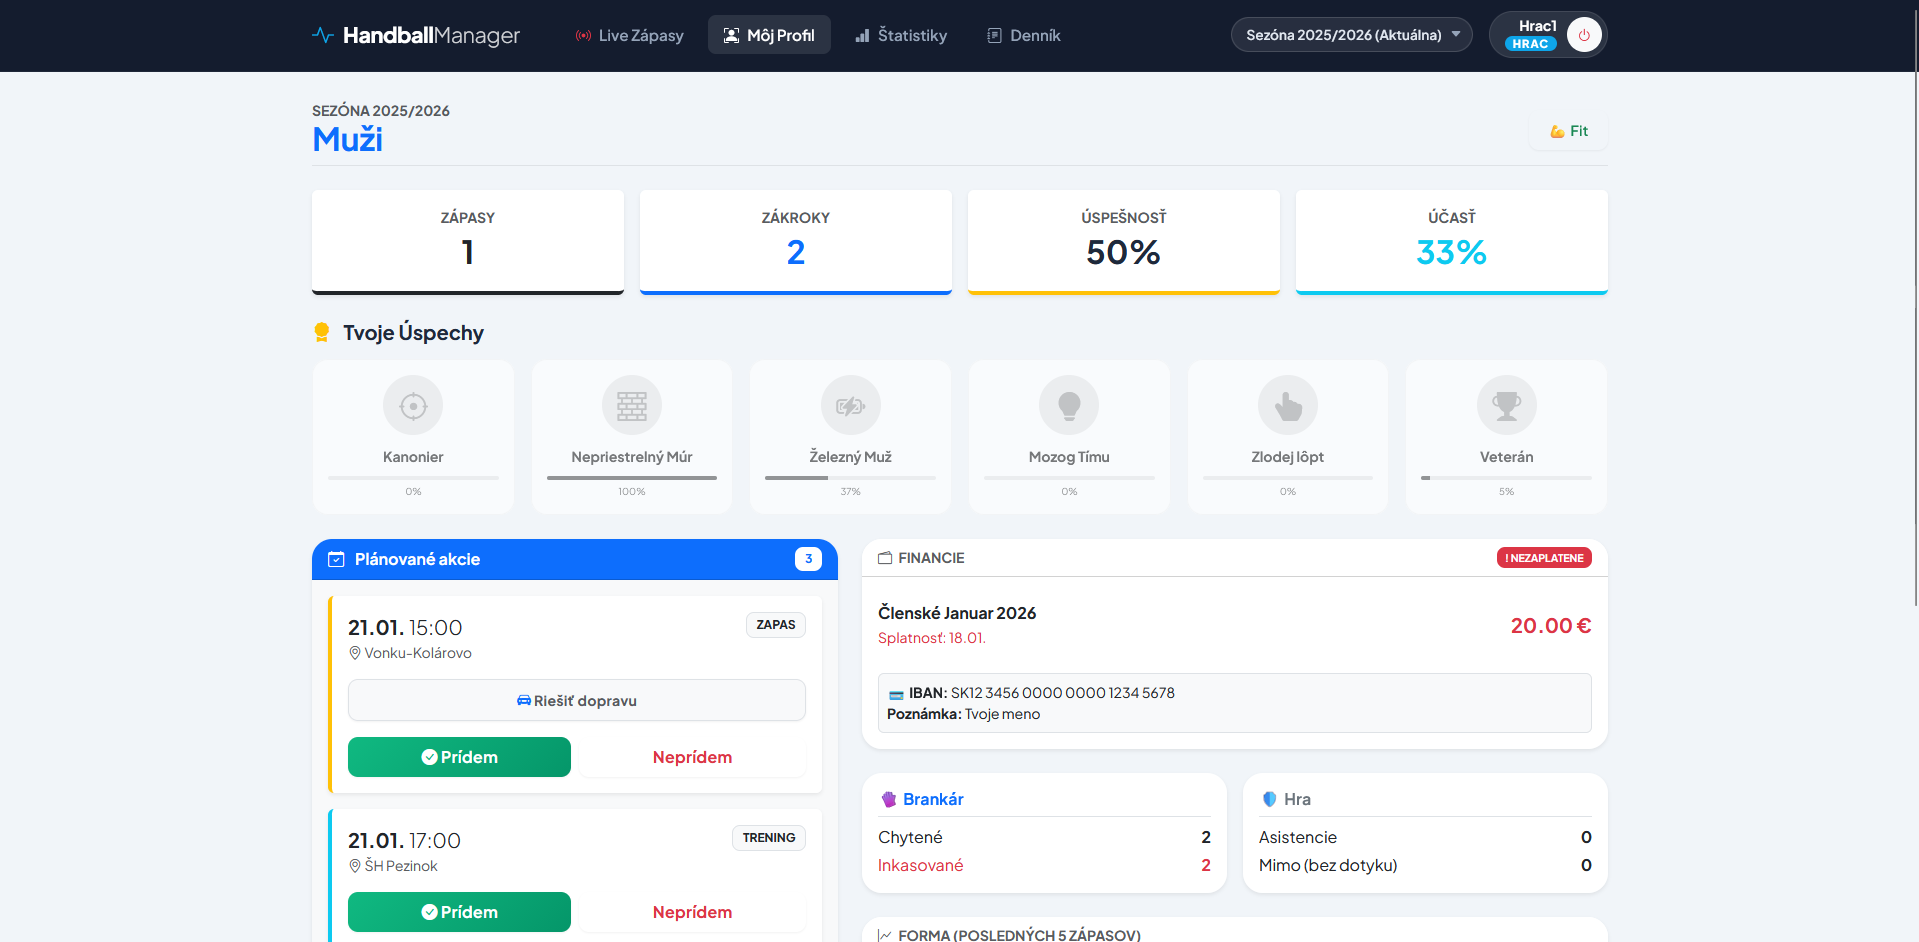
Task: Click the Kanonier crosshair achievement icon
Action: coord(413,405)
